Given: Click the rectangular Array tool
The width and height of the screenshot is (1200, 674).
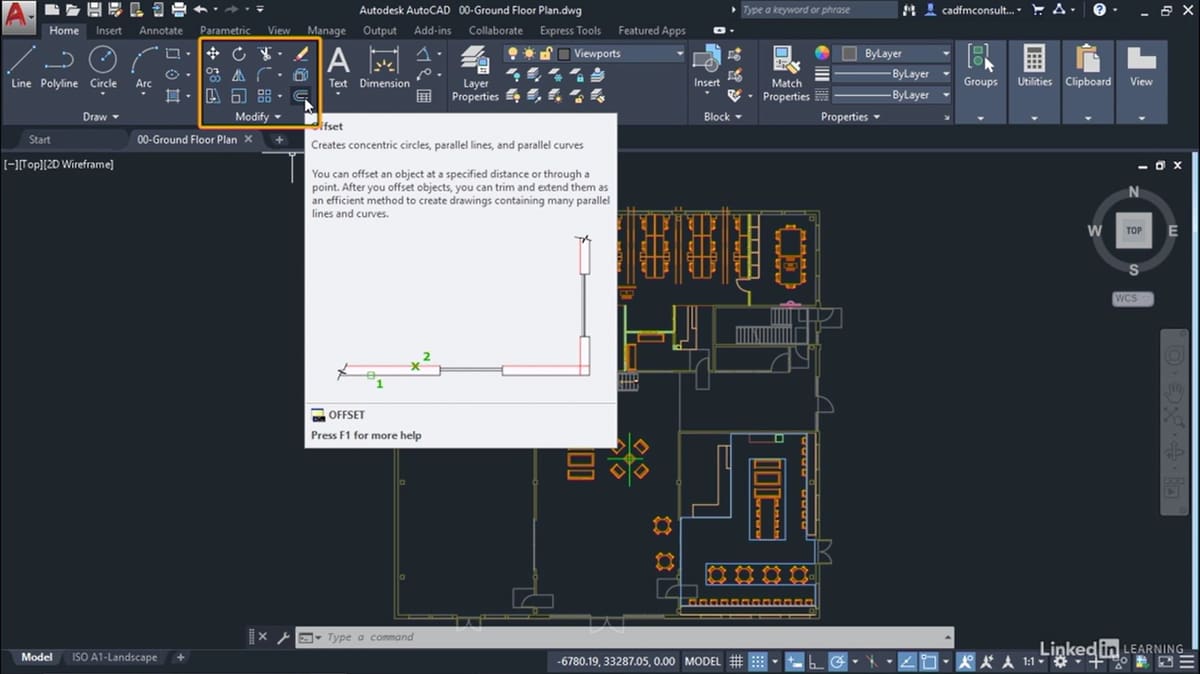Looking at the screenshot, I should click(x=265, y=96).
